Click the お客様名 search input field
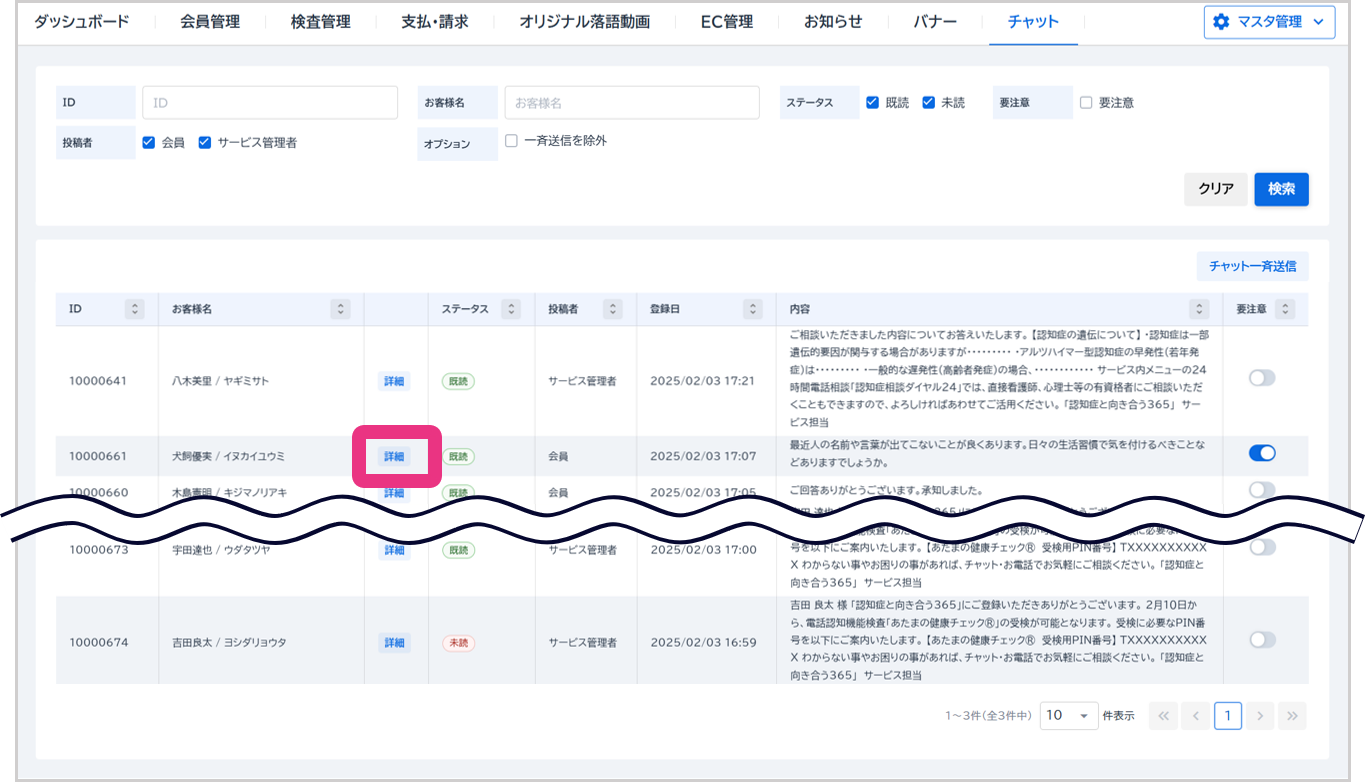 point(631,102)
